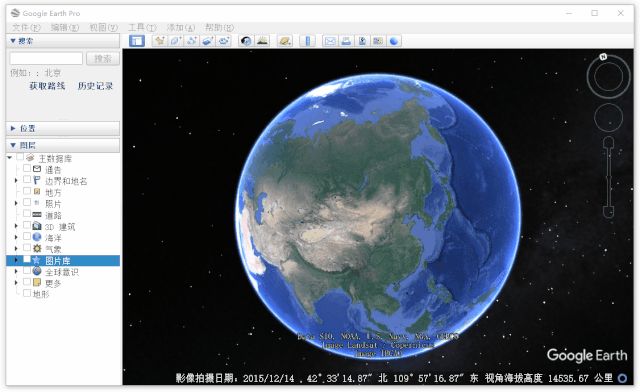640x392 pixels.
Task: Open the 工具 menu
Action: [x=142, y=27]
